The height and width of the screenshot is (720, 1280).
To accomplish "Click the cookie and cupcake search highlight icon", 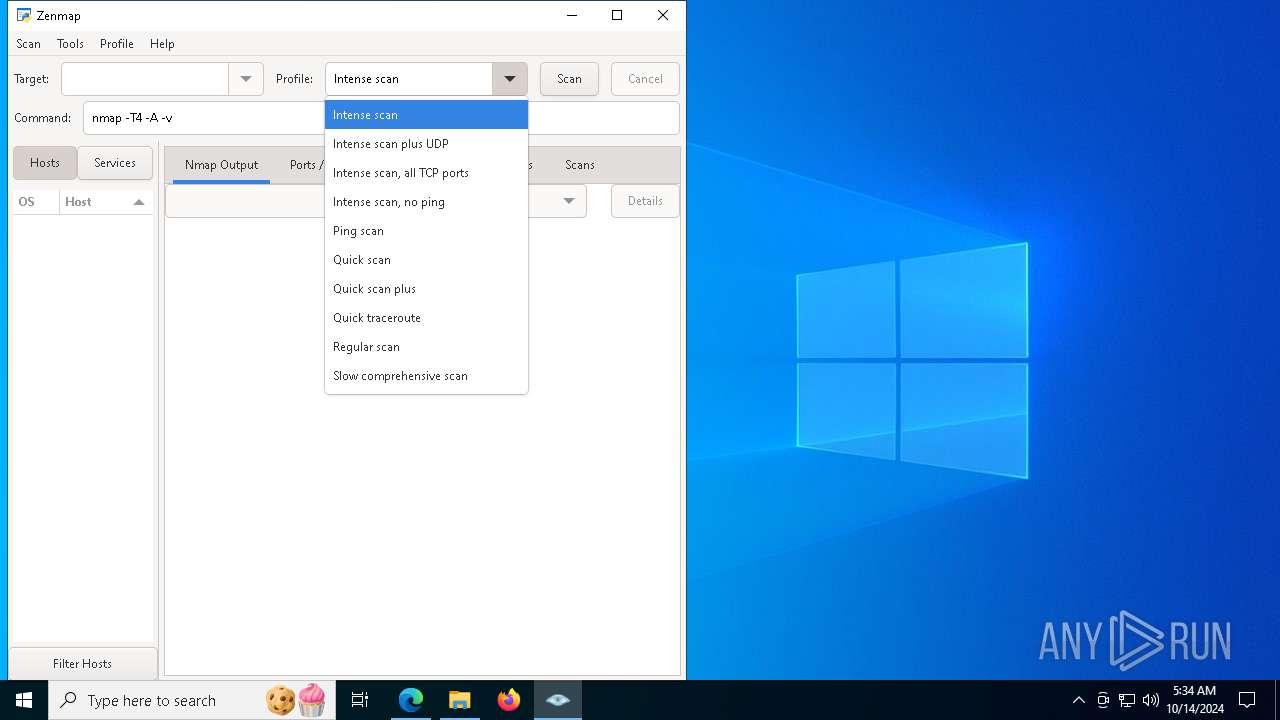I will 296,700.
